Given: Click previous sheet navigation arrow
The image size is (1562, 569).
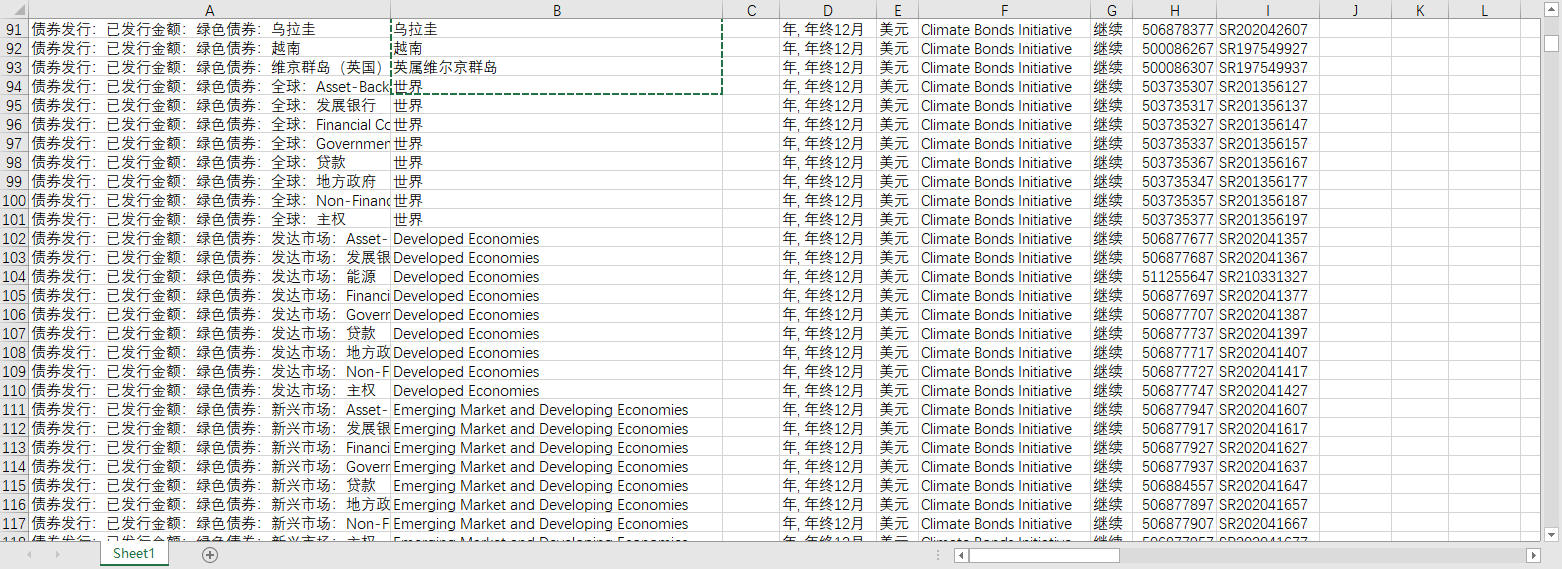Looking at the screenshot, I should click(x=29, y=555).
